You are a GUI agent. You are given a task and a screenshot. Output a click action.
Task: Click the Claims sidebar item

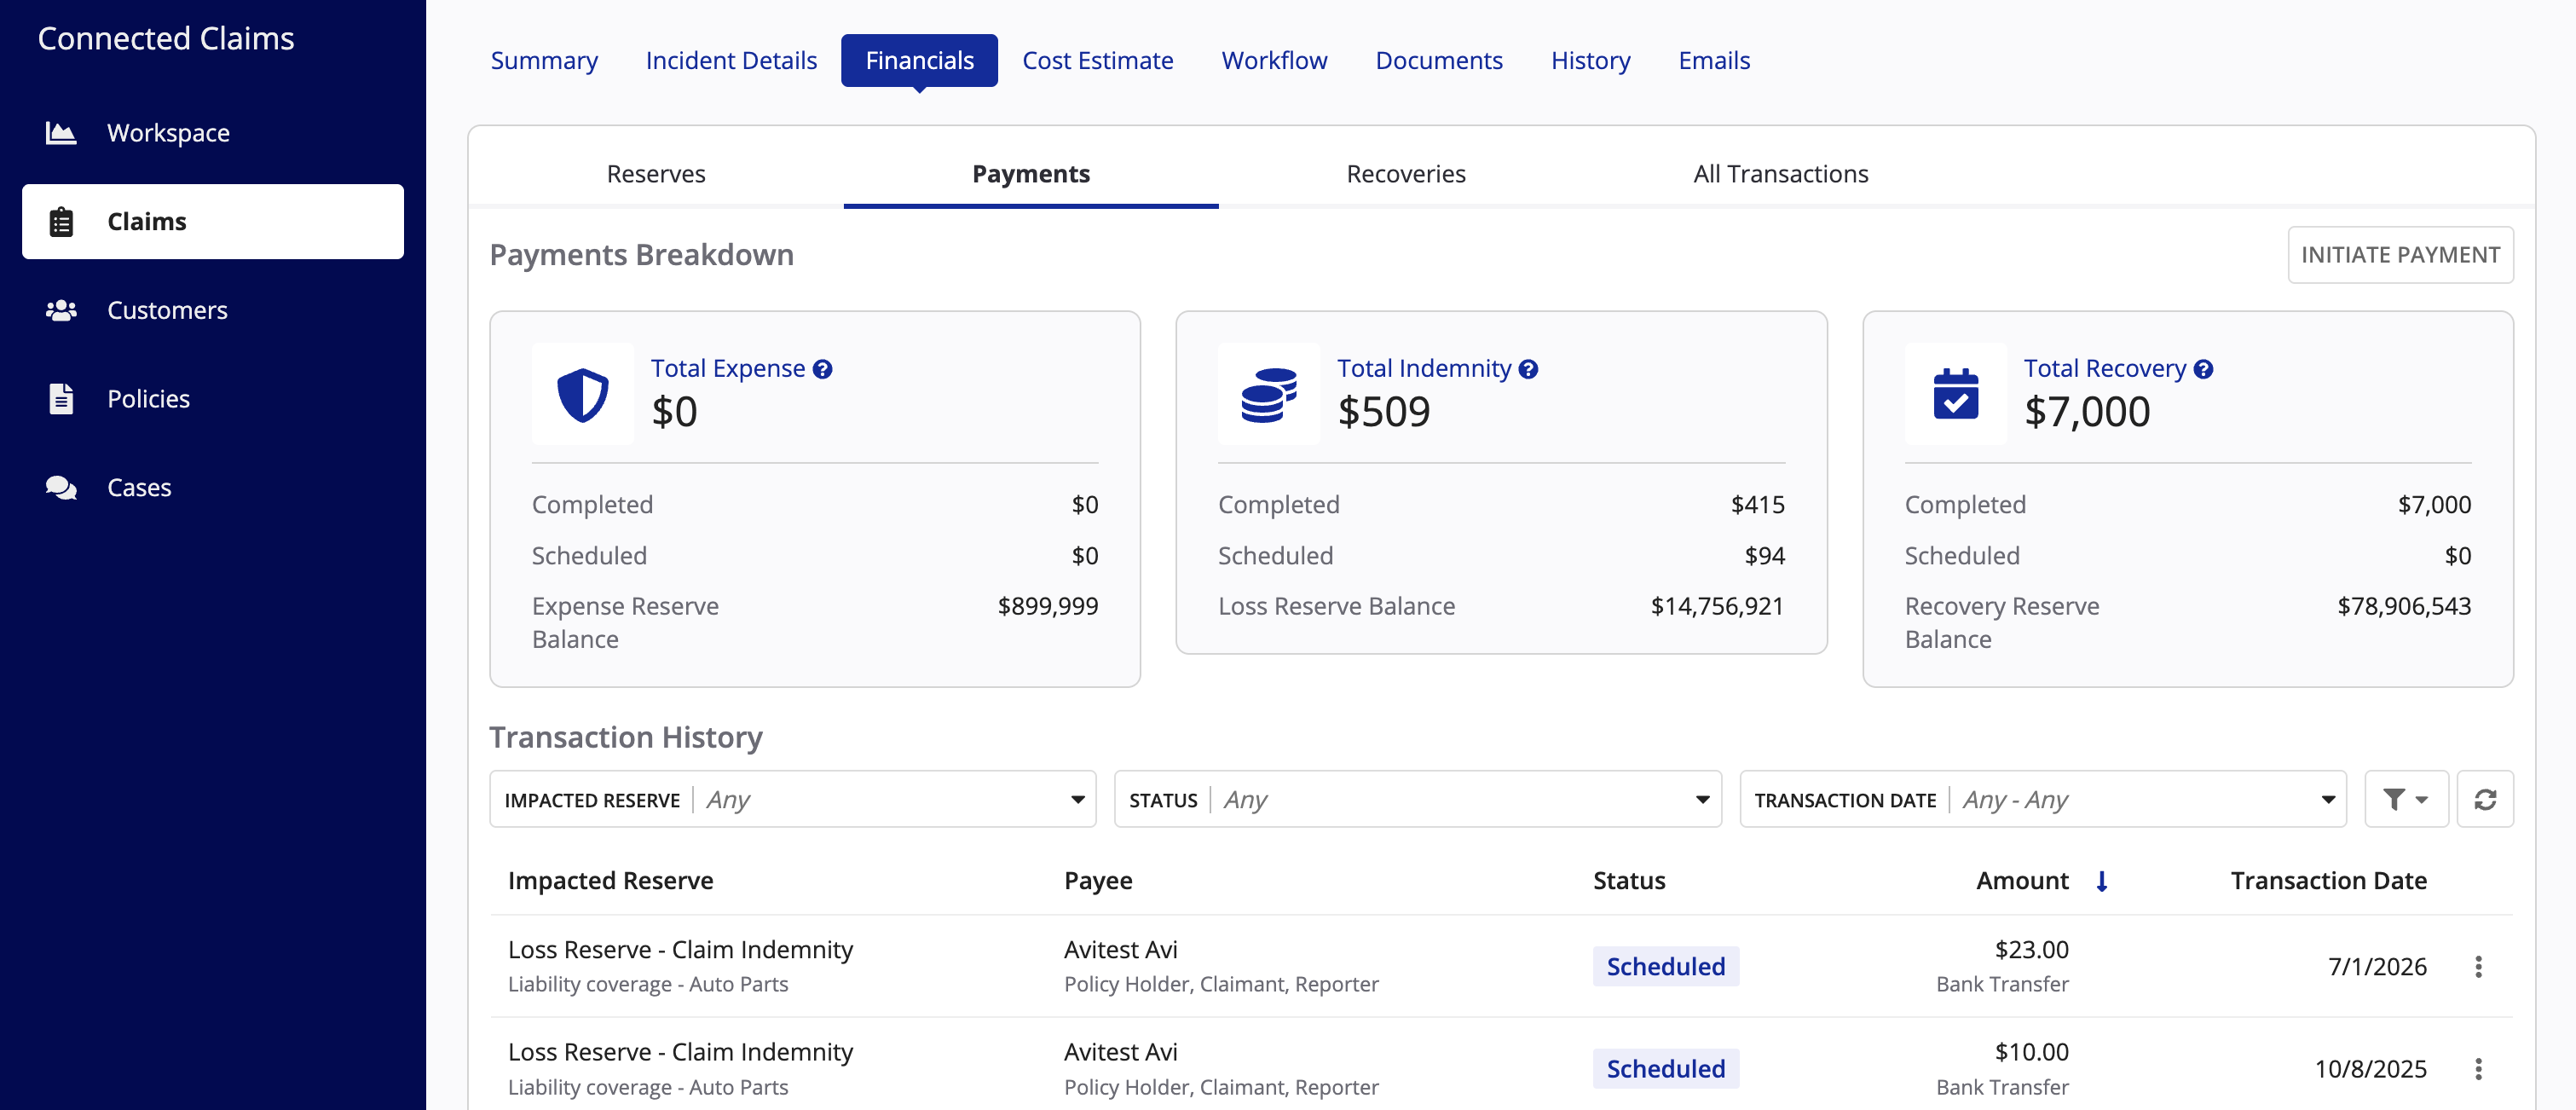coord(213,222)
